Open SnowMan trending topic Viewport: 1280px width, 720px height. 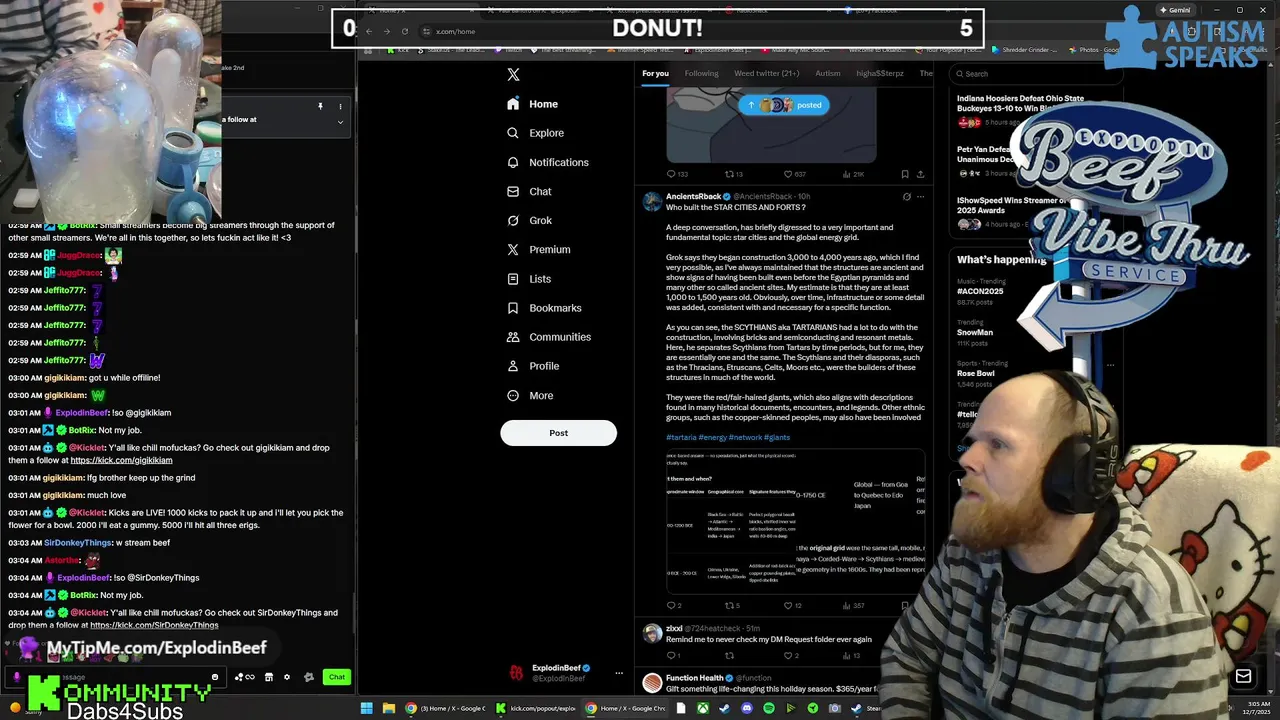coord(975,332)
